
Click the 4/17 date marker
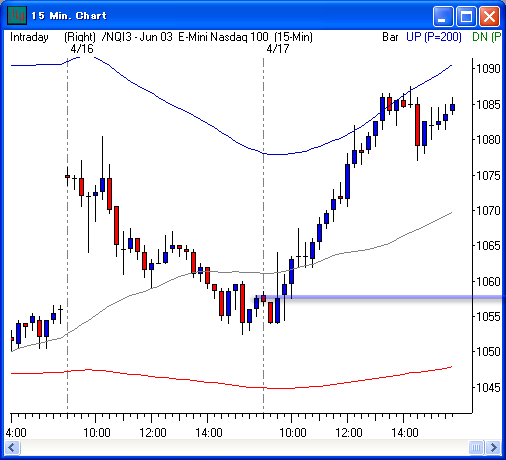[278, 49]
